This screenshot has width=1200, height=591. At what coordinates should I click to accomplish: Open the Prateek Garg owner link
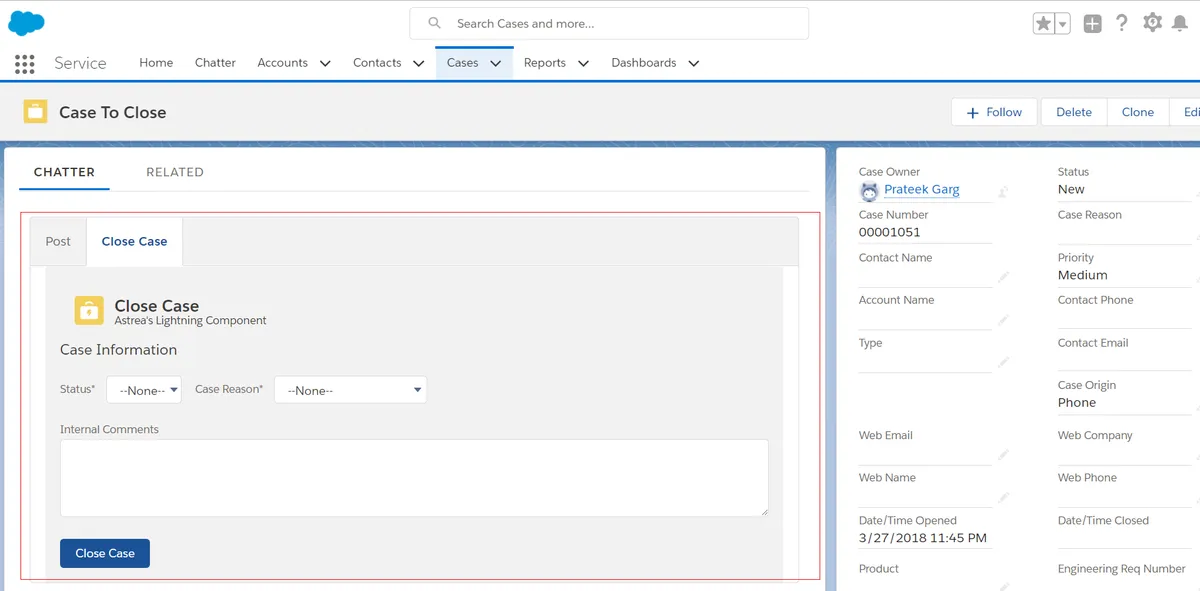click(x=922, y=189)
